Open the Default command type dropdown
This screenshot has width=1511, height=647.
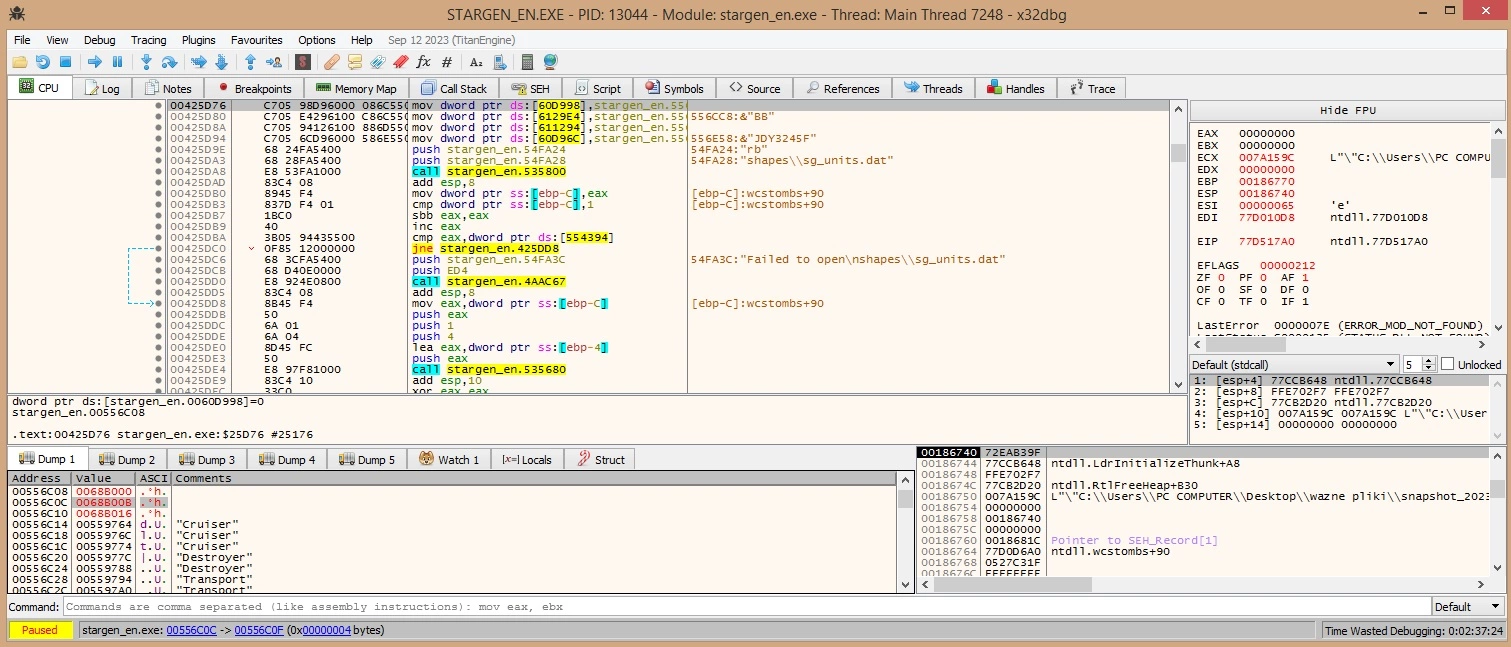(1467, 606)
